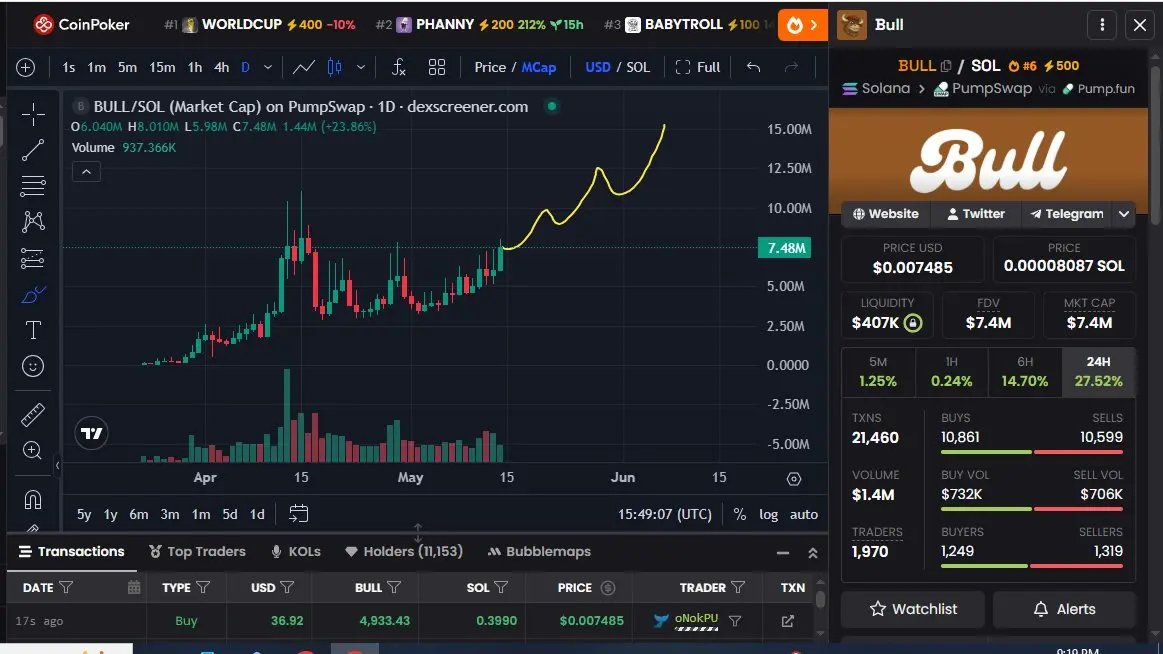Open the DATE column filter
This screenshot has width=1163, height=654.
pyautogui.click(x=66, y=587)
